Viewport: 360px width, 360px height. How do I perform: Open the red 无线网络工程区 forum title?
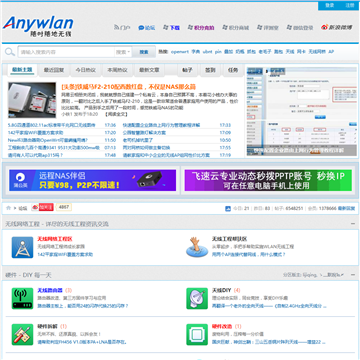[x=55, y=239]
